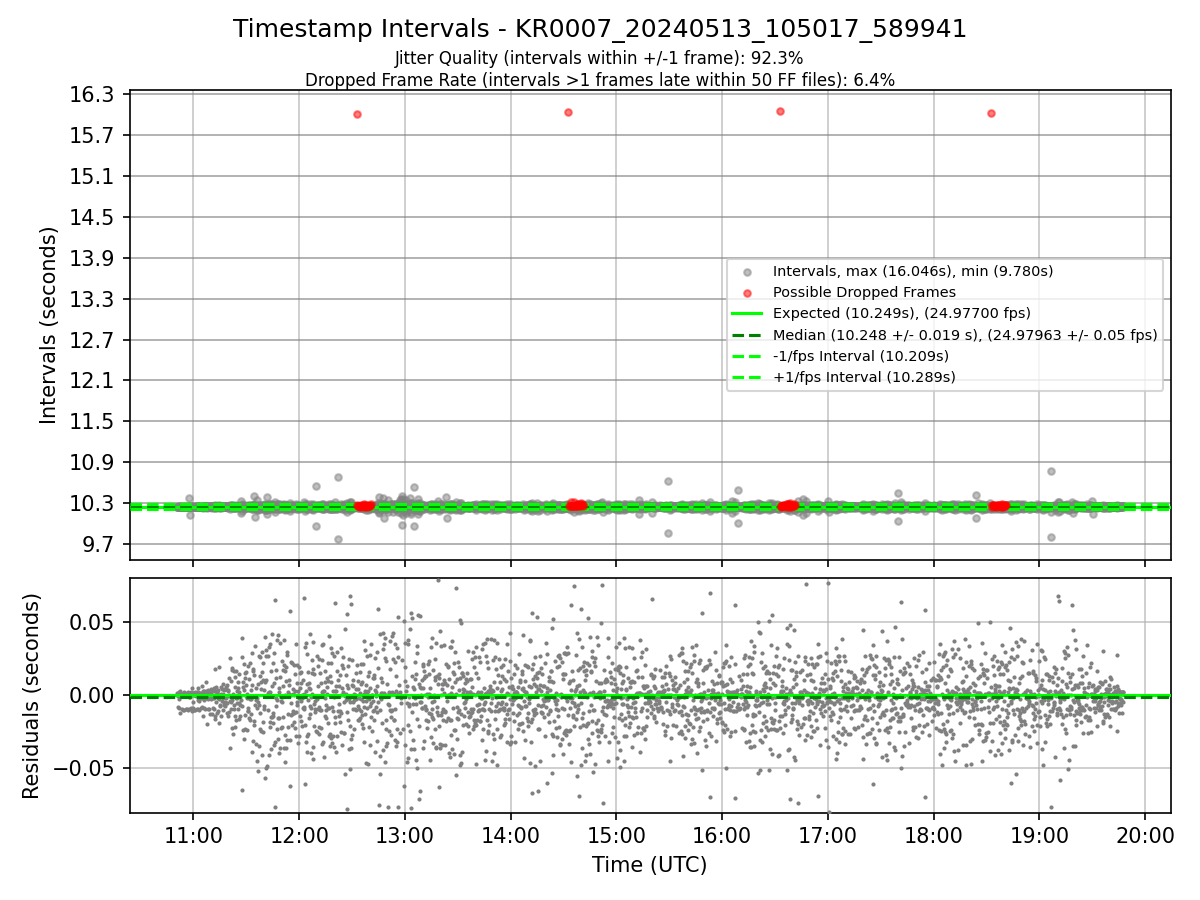
Task: Click the legend entry "Intervals, max (16.046s), min (9.780s)"
Action: tap(913, 271)
